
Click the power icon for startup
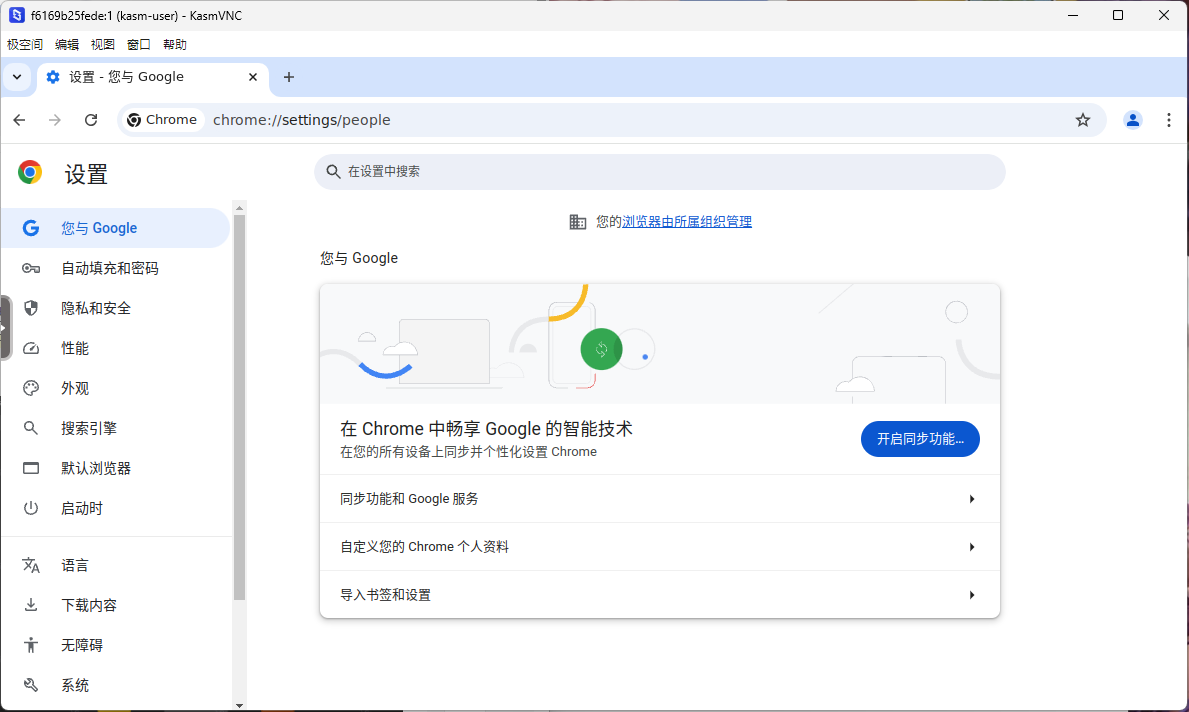31,508
